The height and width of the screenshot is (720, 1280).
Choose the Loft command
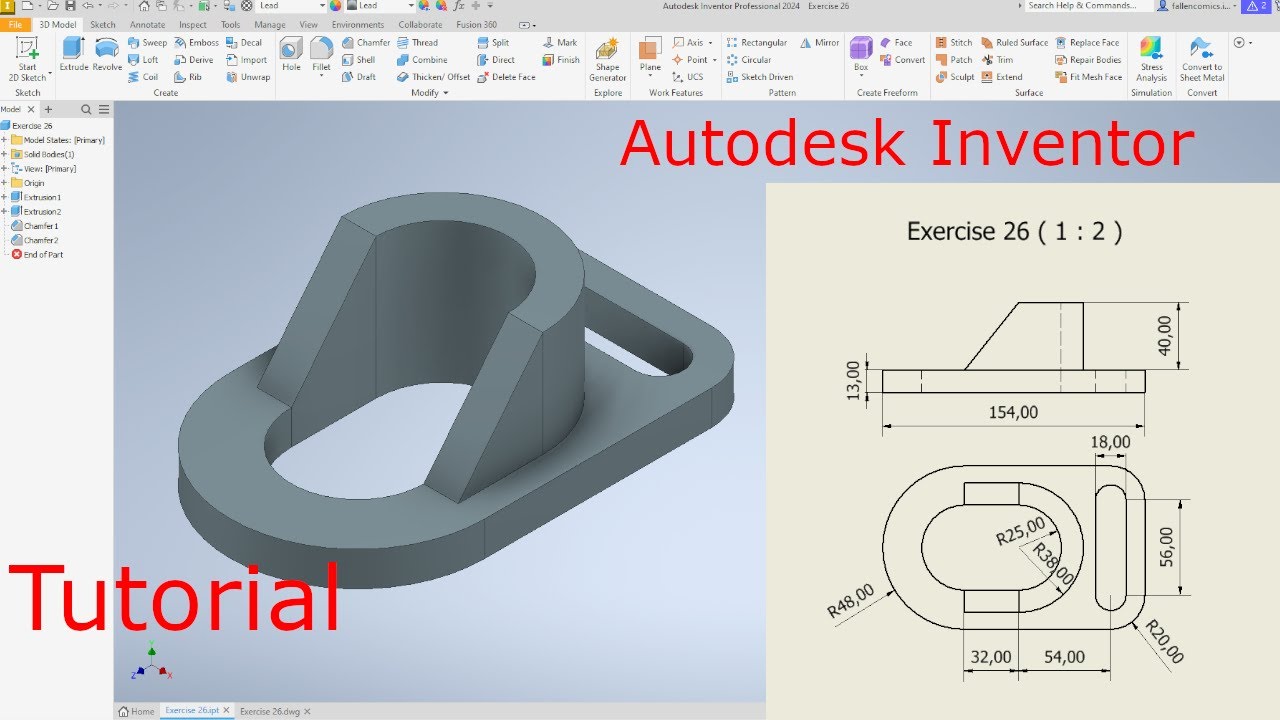point(144,60)
